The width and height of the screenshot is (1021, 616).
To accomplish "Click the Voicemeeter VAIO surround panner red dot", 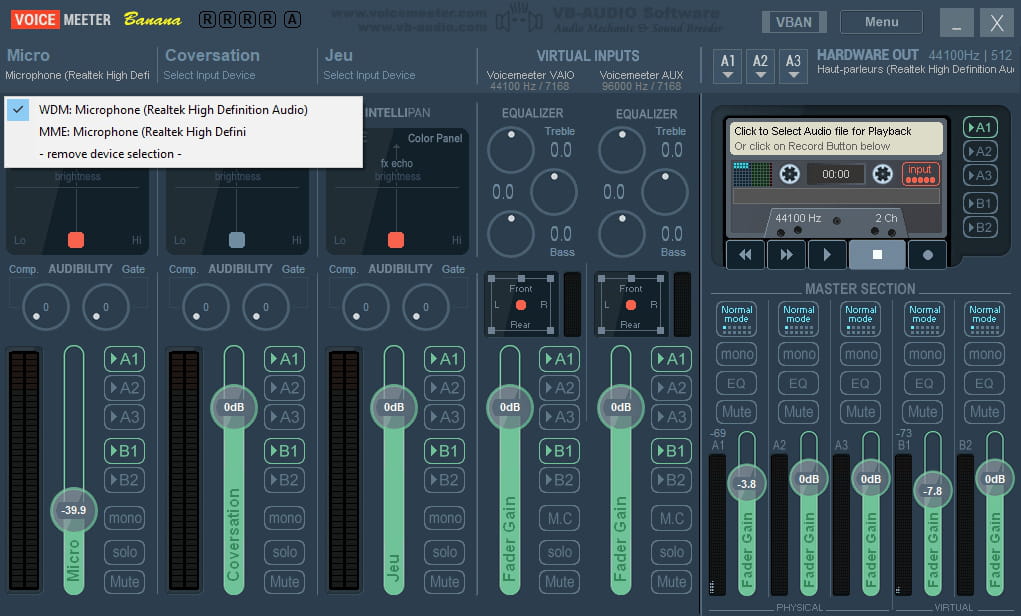I will [521, 305].
